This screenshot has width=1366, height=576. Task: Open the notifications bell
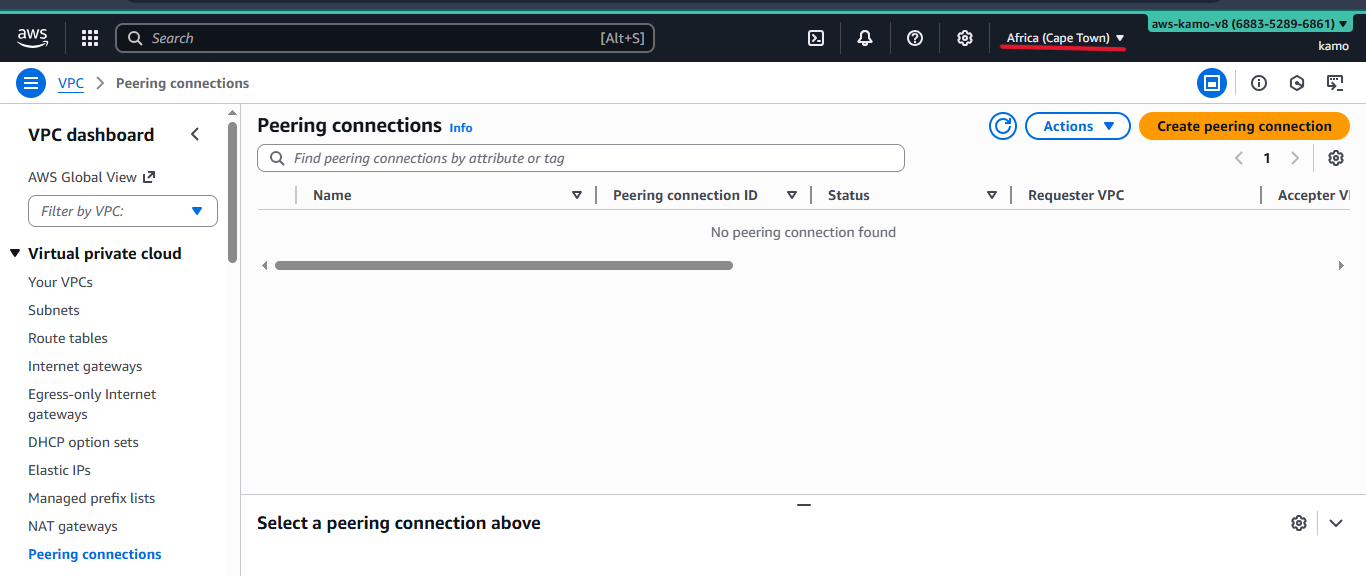[864, 37]
